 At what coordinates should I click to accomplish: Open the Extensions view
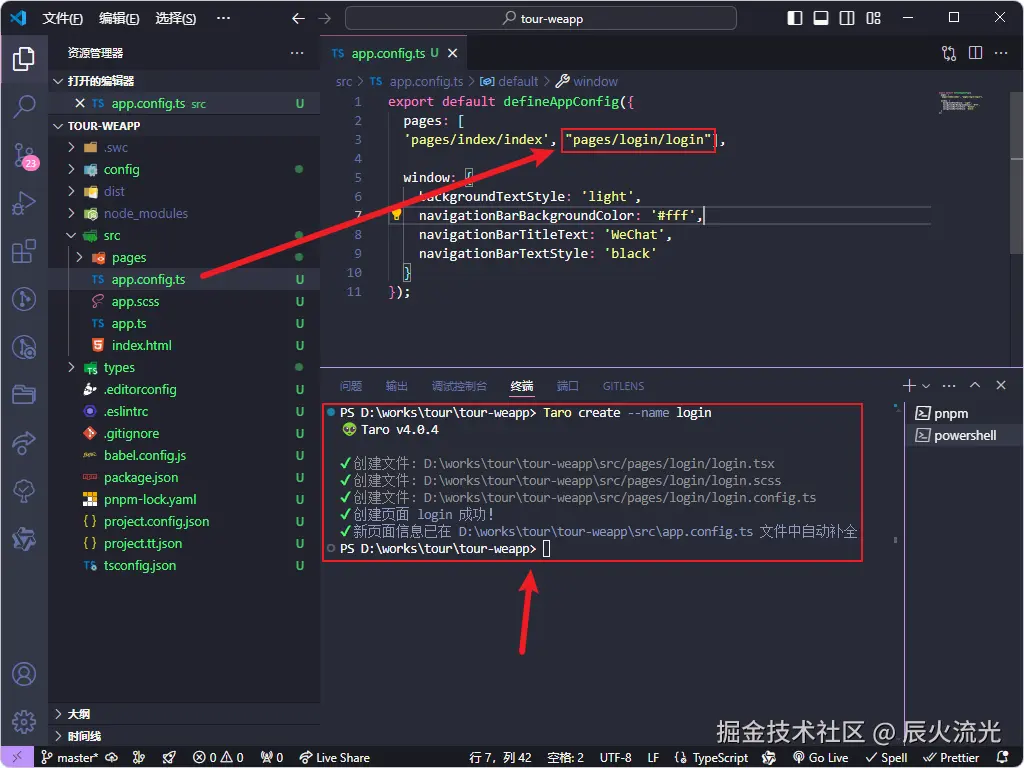click(x=24, y=251)
